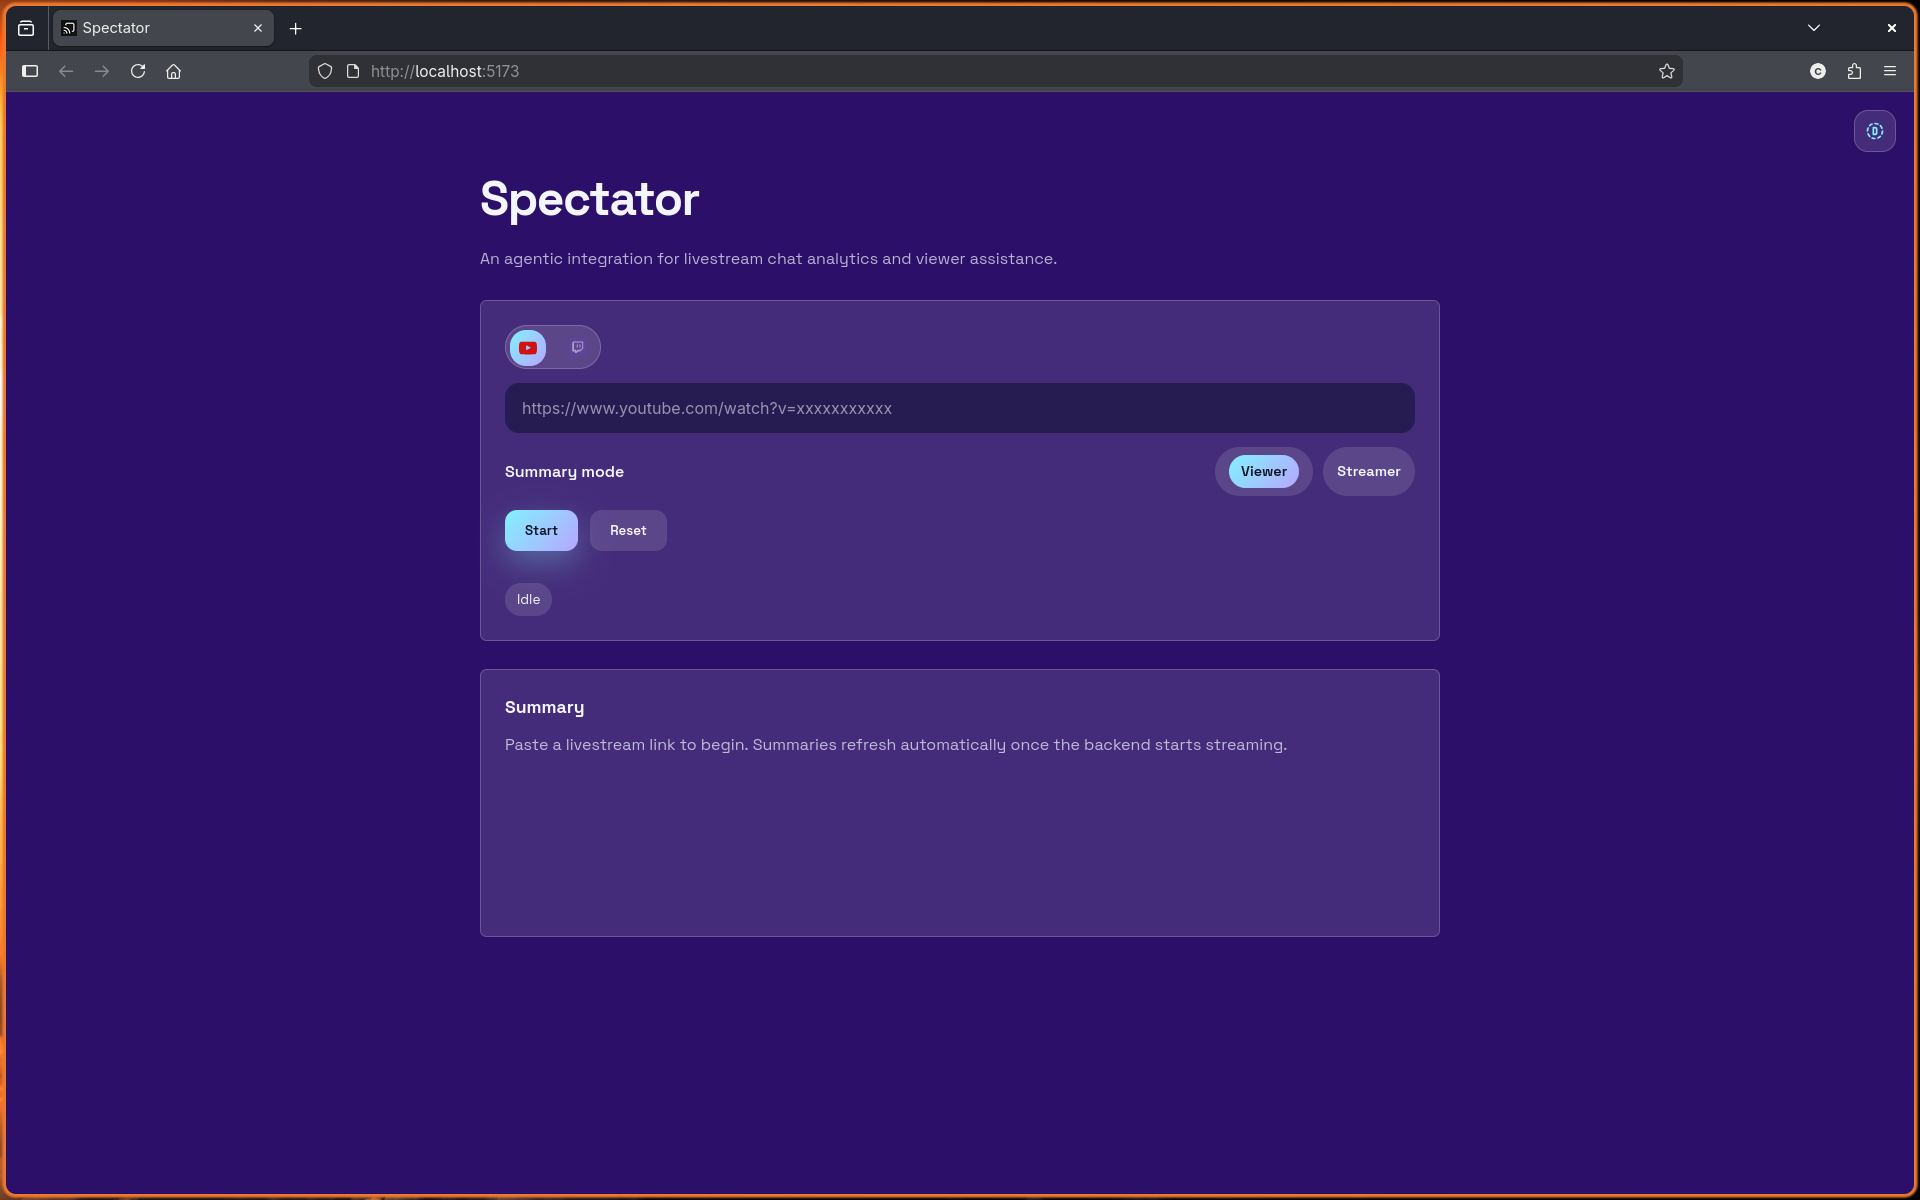Open a new tab with plus button
This screenshot has width=1920, height=1200.
point(295,28)
